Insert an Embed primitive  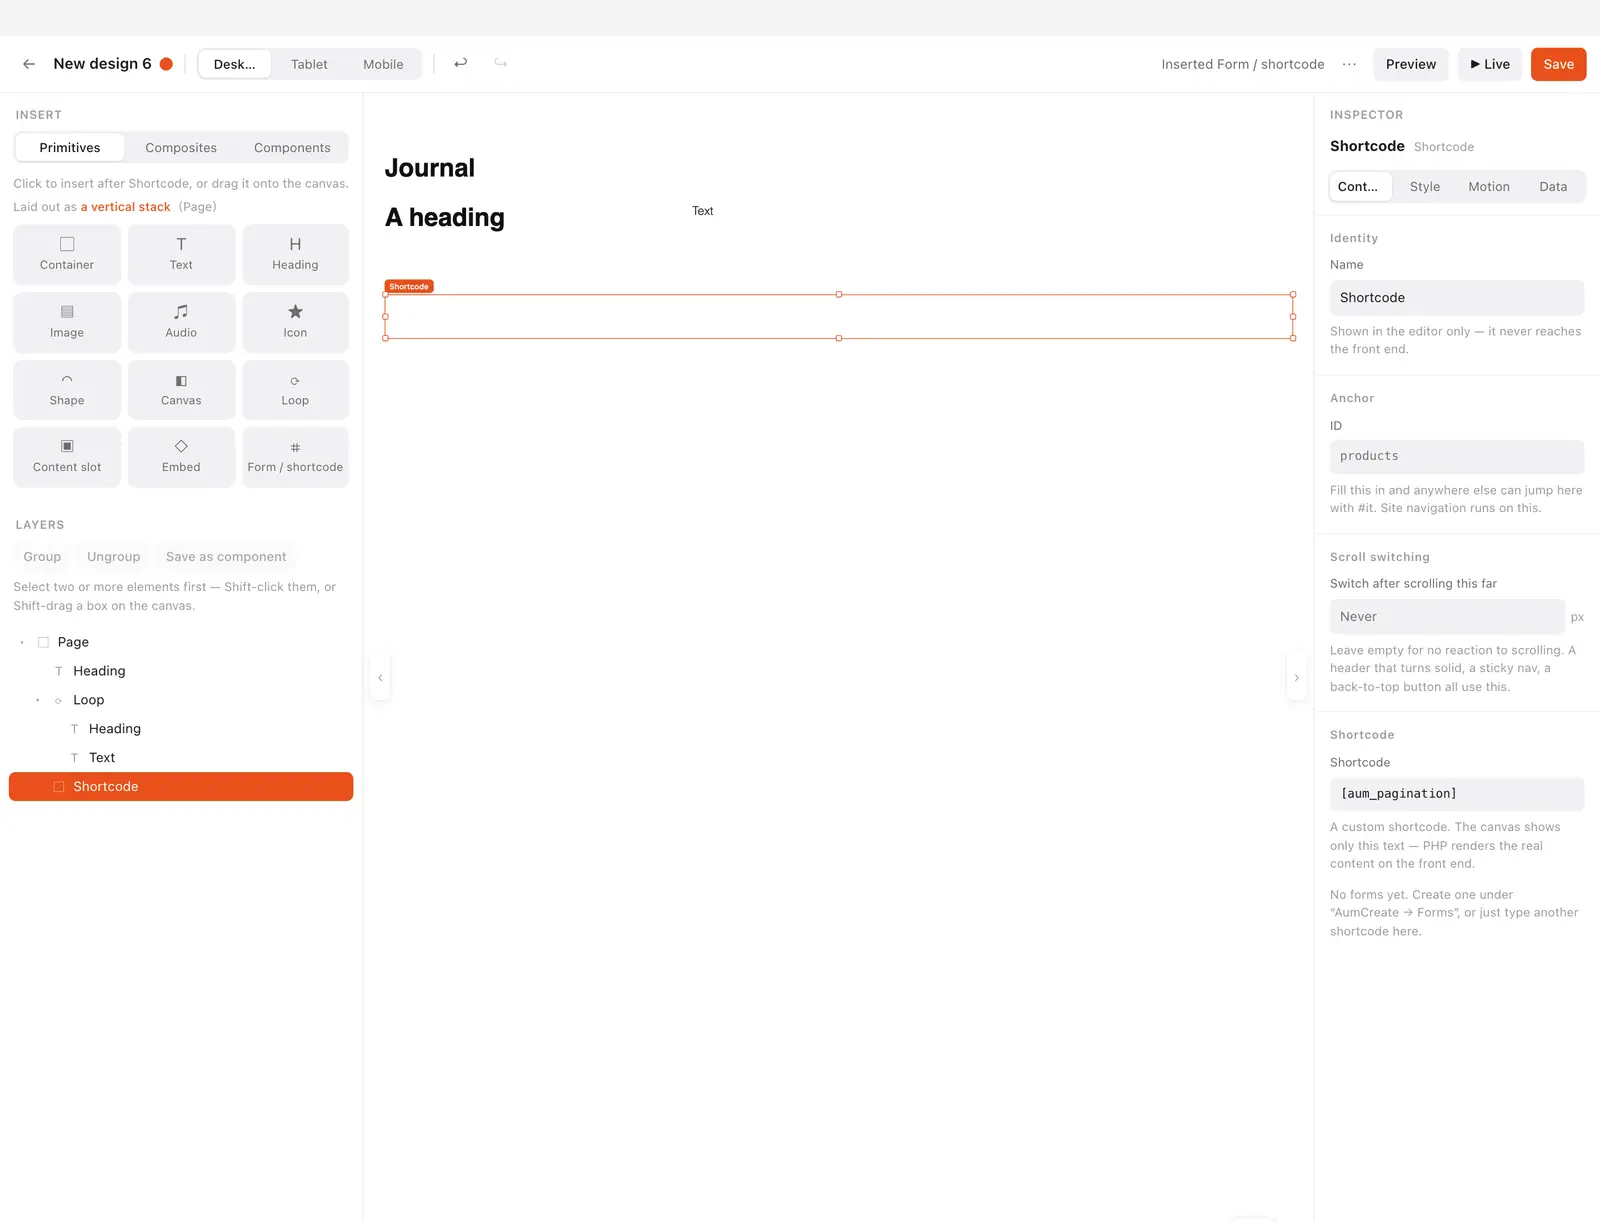tap(181, 457)
